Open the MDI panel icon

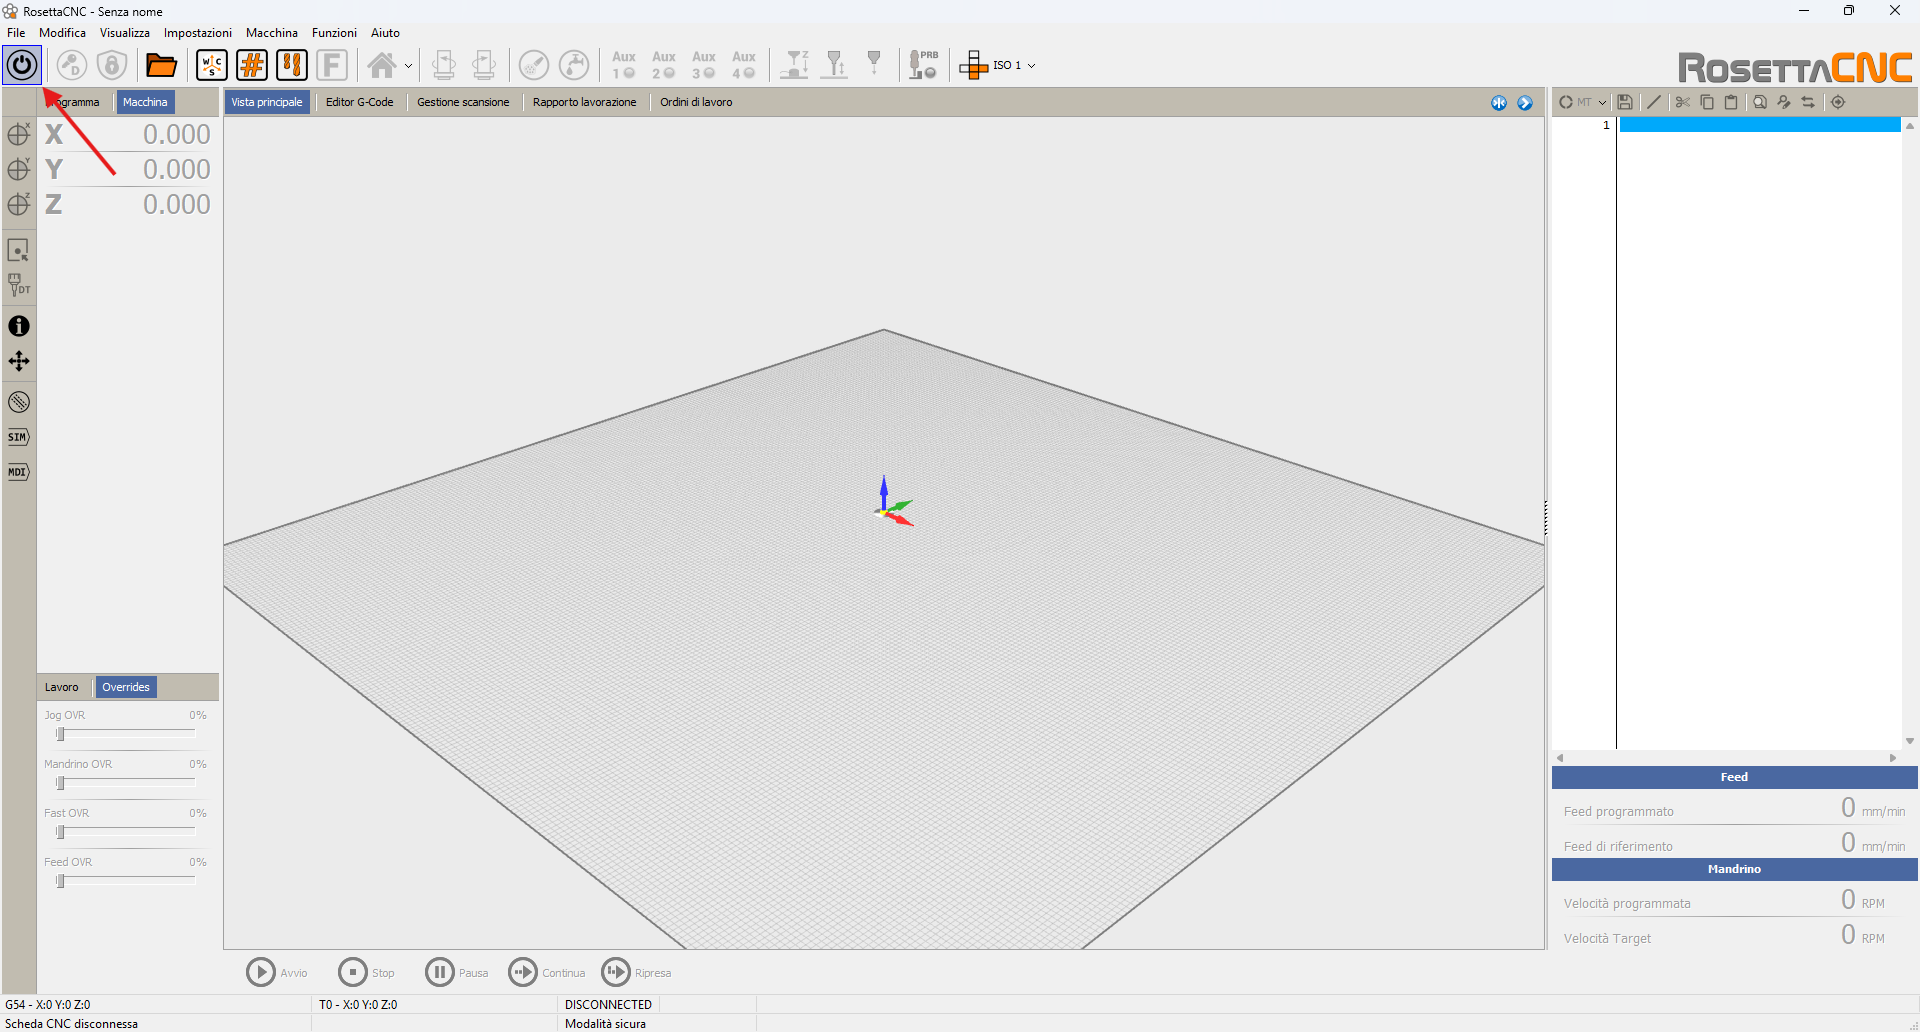click(18, 472)
